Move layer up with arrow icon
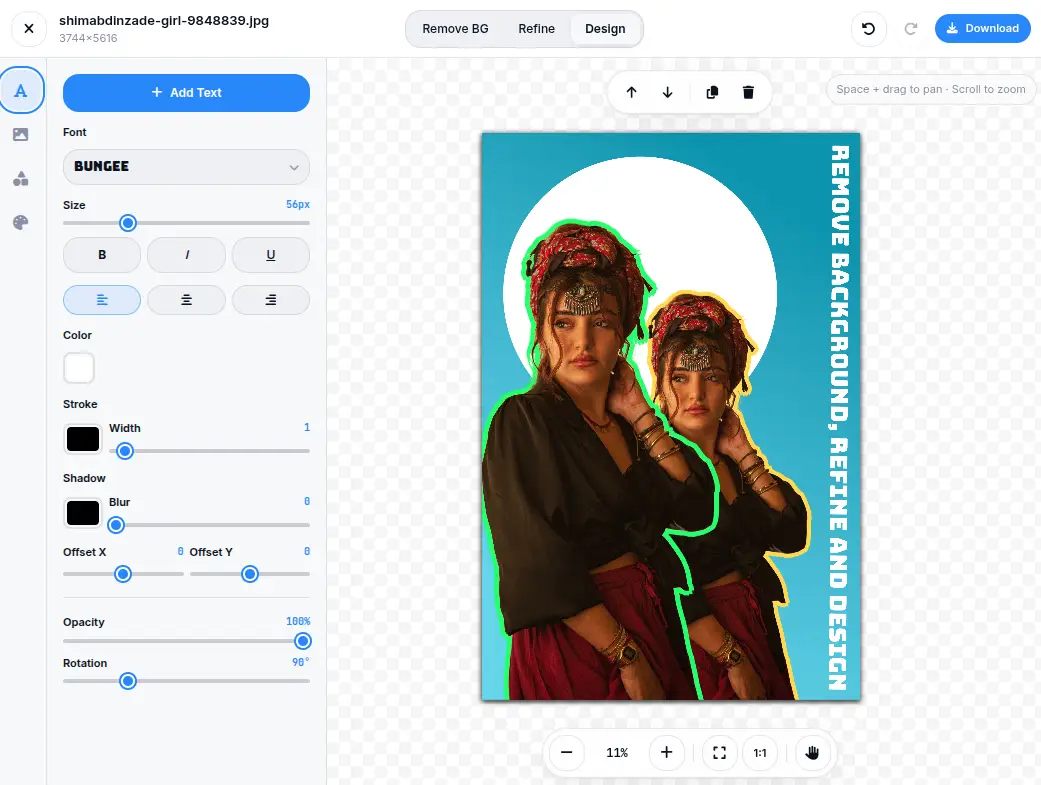The width and height of the screenshot is (1041, 785). (631, 92)
